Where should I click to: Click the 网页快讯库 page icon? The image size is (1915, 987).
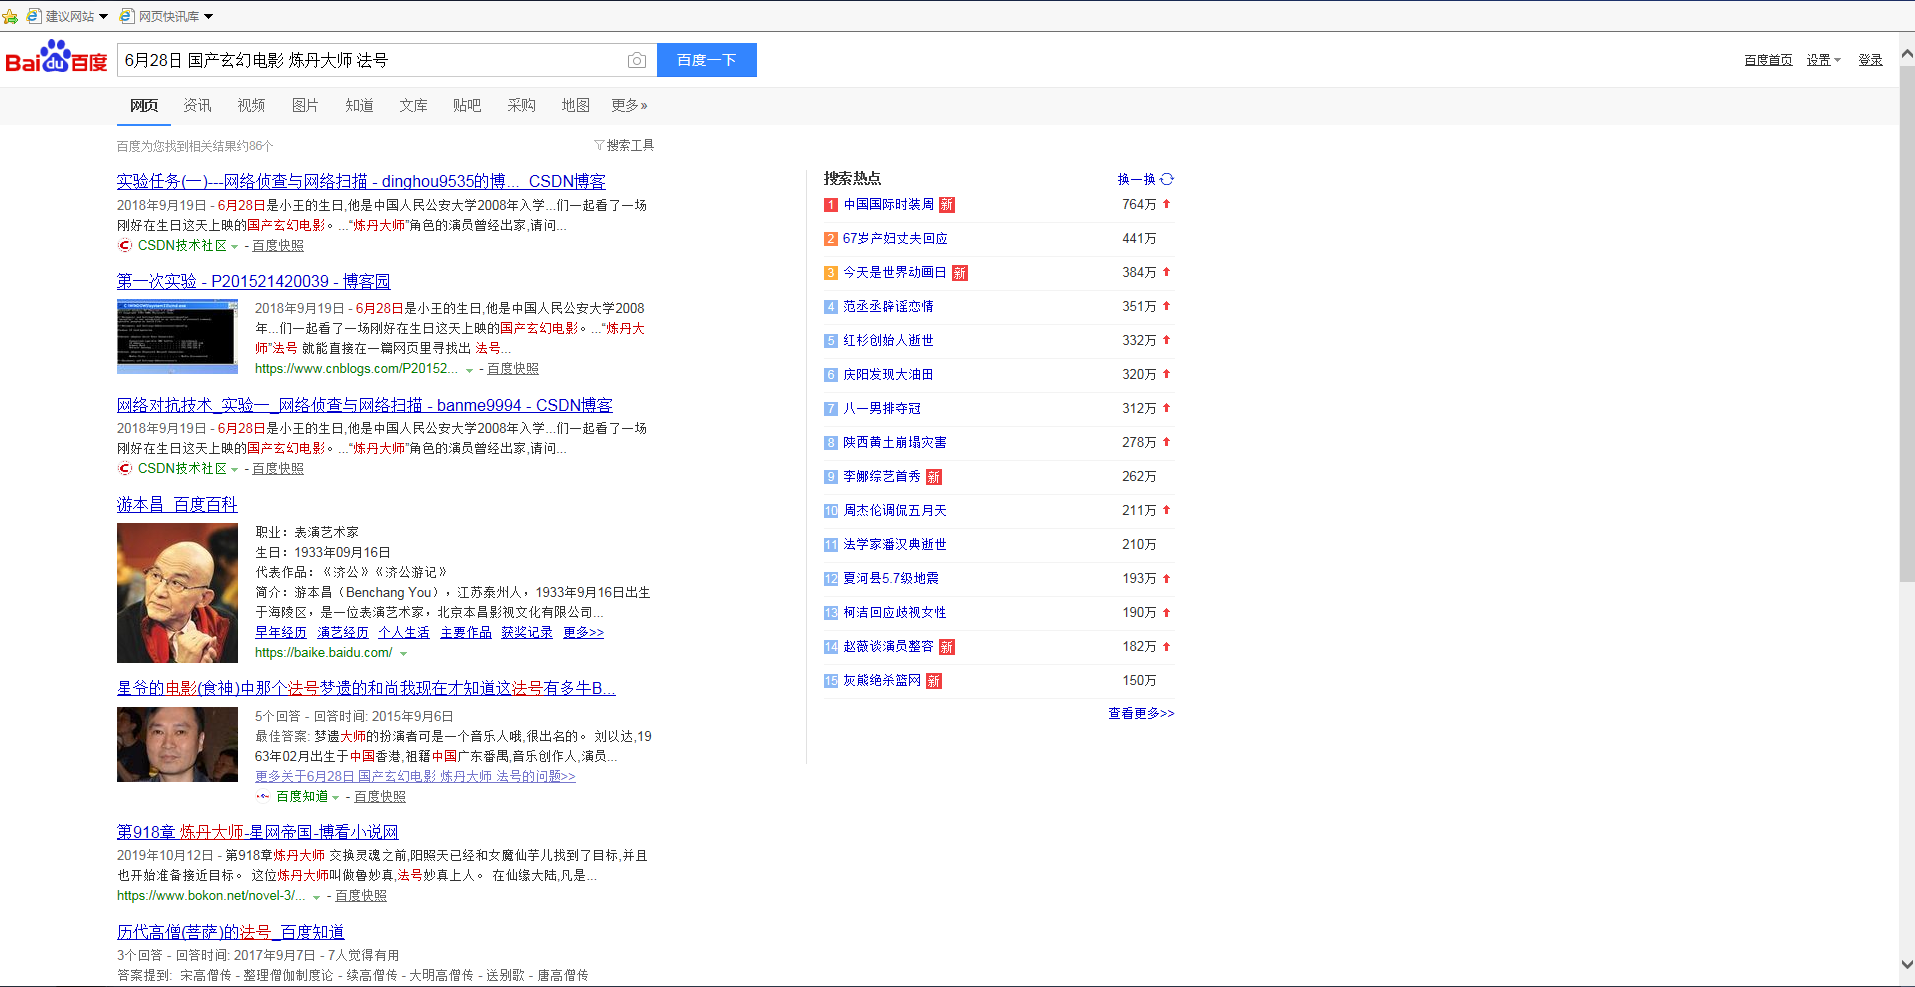pos(127,16)
